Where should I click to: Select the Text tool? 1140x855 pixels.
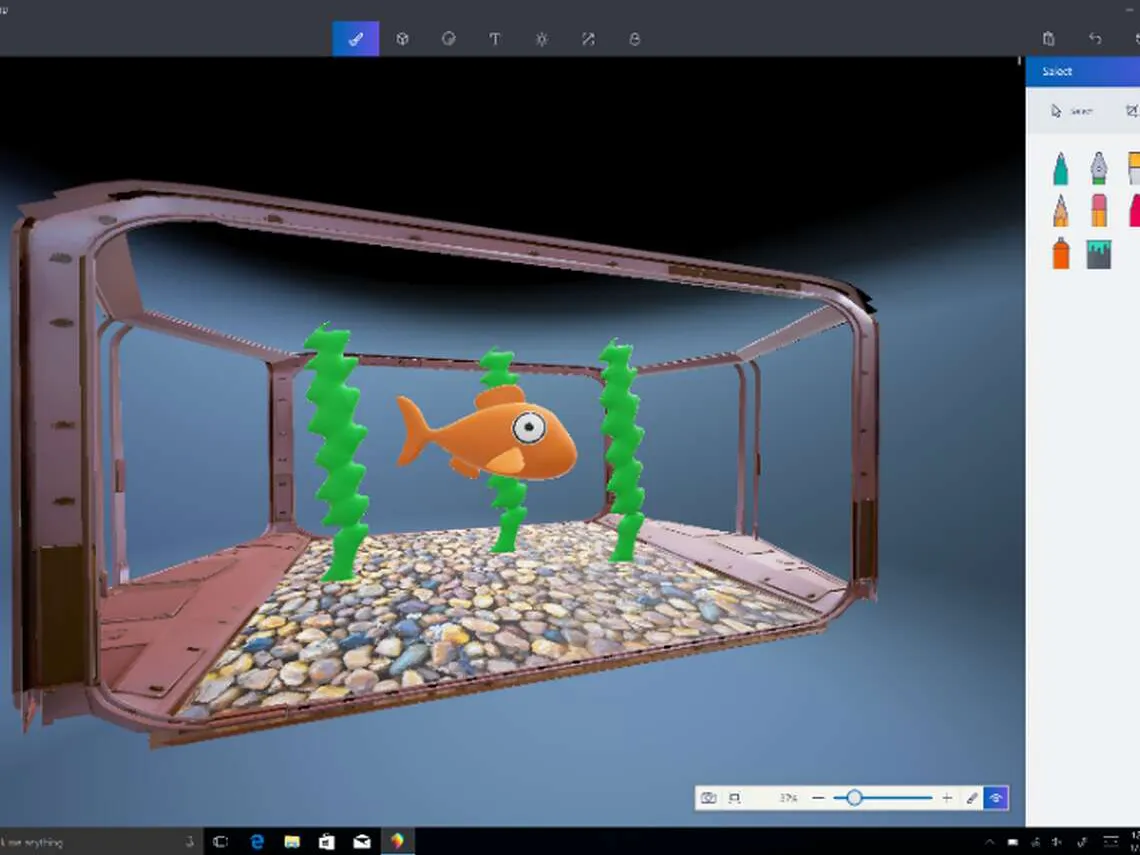tap(494, 39)
